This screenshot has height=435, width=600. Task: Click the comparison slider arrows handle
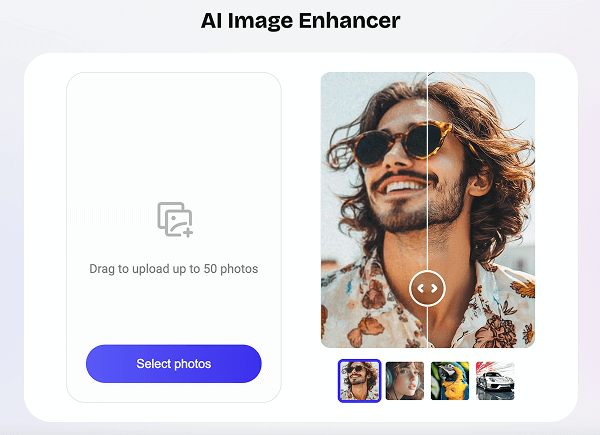pos(427,289)
